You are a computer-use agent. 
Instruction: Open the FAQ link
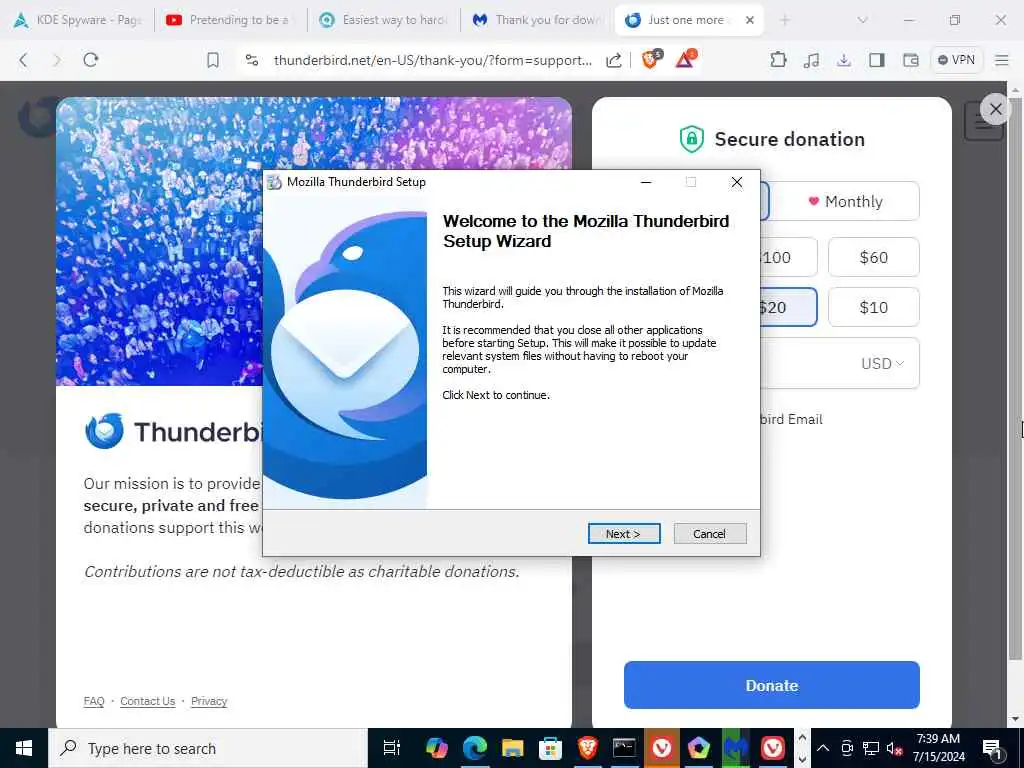tap(93, 701)
